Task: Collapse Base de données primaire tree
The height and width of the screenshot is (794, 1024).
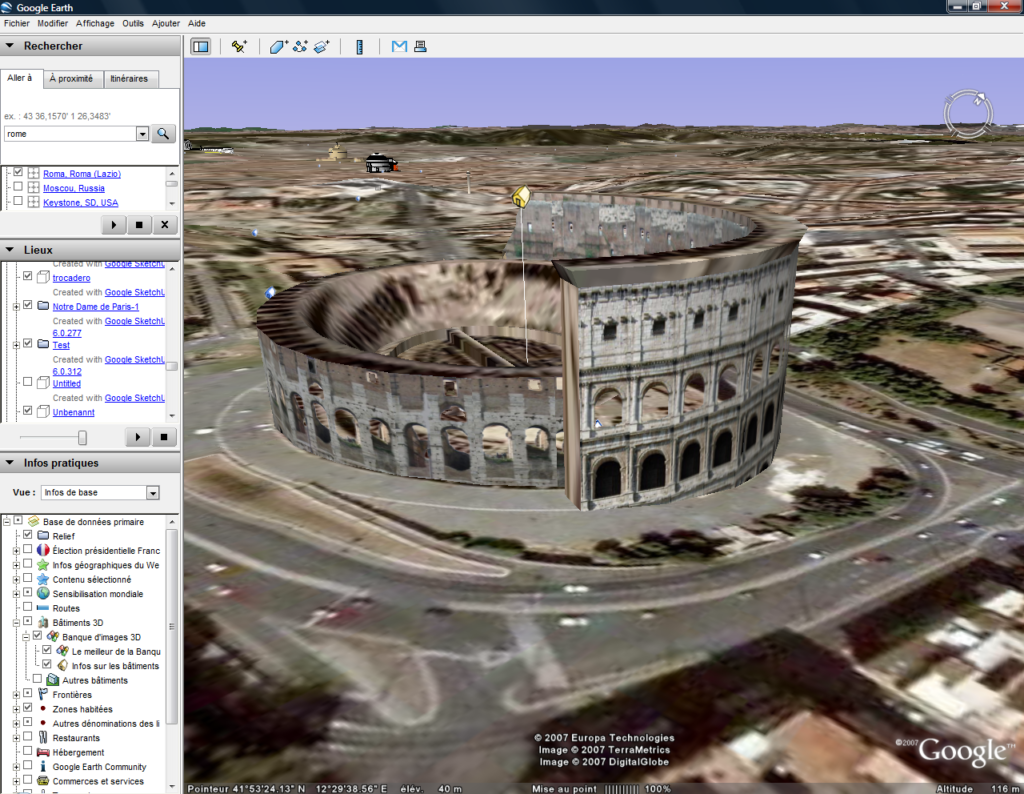Action: click(x=7, y=521)
